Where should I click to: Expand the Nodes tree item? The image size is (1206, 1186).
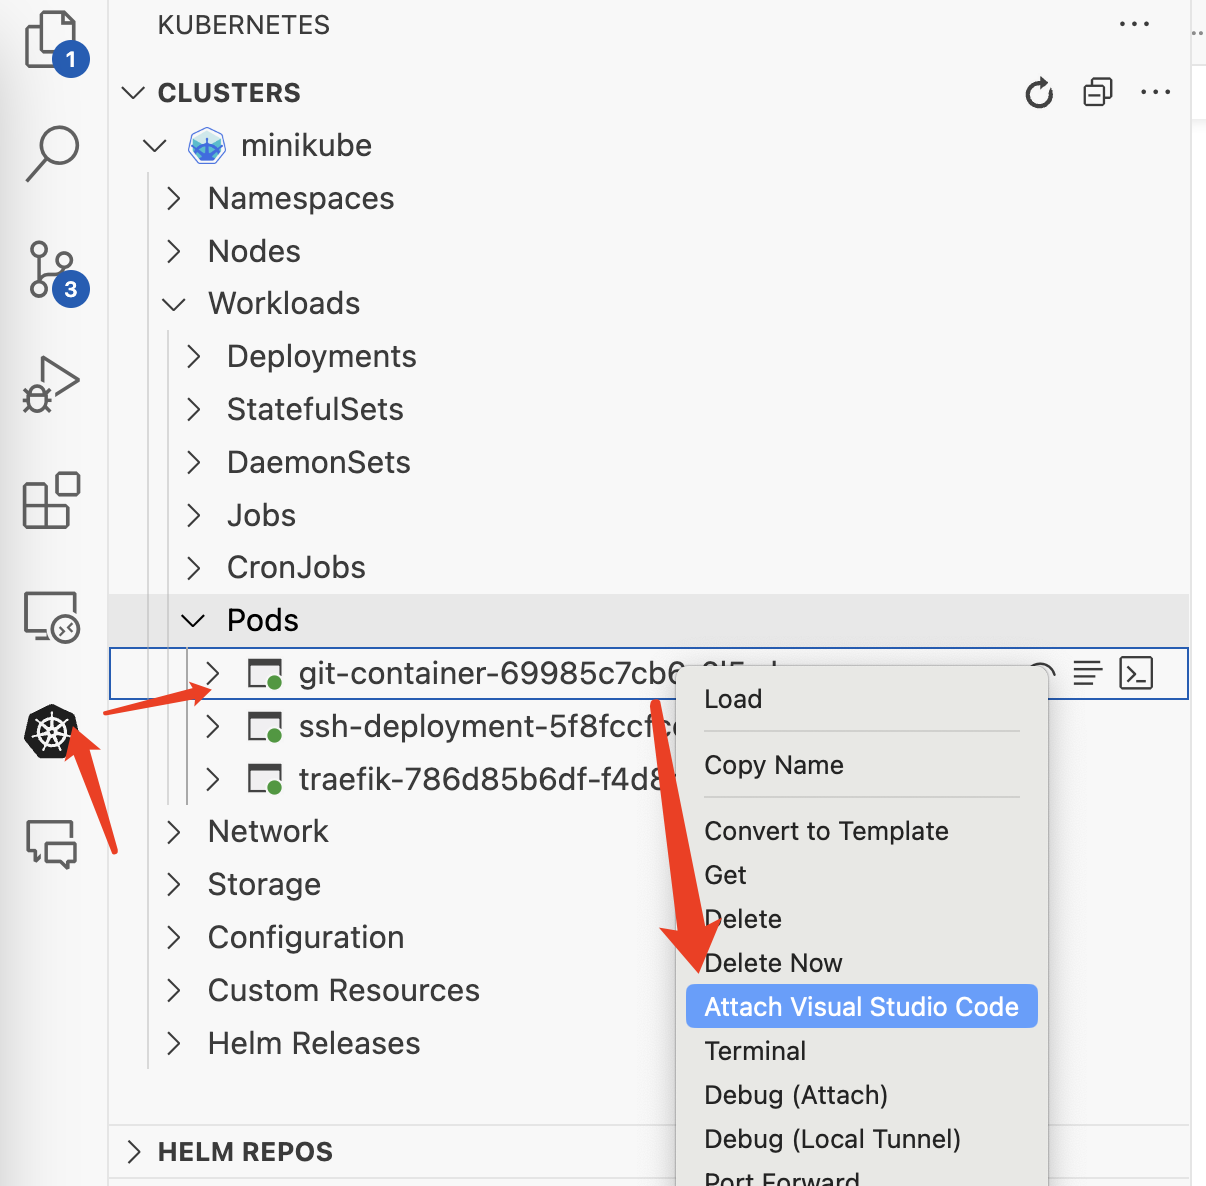(x=174, y=251)
